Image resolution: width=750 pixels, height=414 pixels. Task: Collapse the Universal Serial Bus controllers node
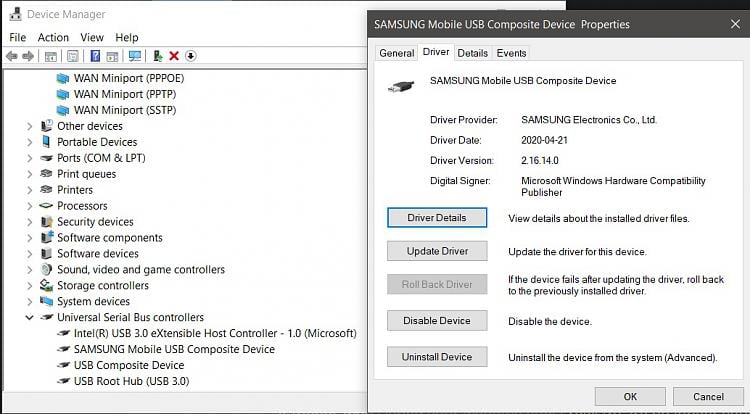(30, 317)
